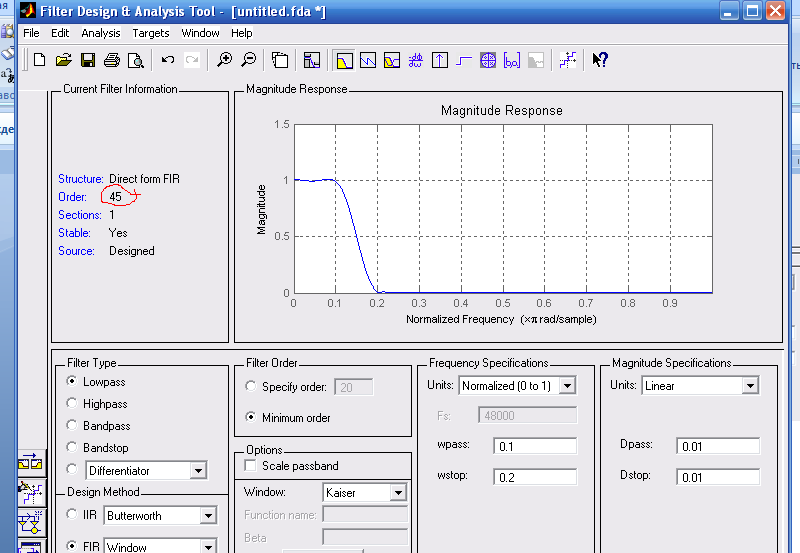Click the grayed Redo icon

(x=192, y=60)
